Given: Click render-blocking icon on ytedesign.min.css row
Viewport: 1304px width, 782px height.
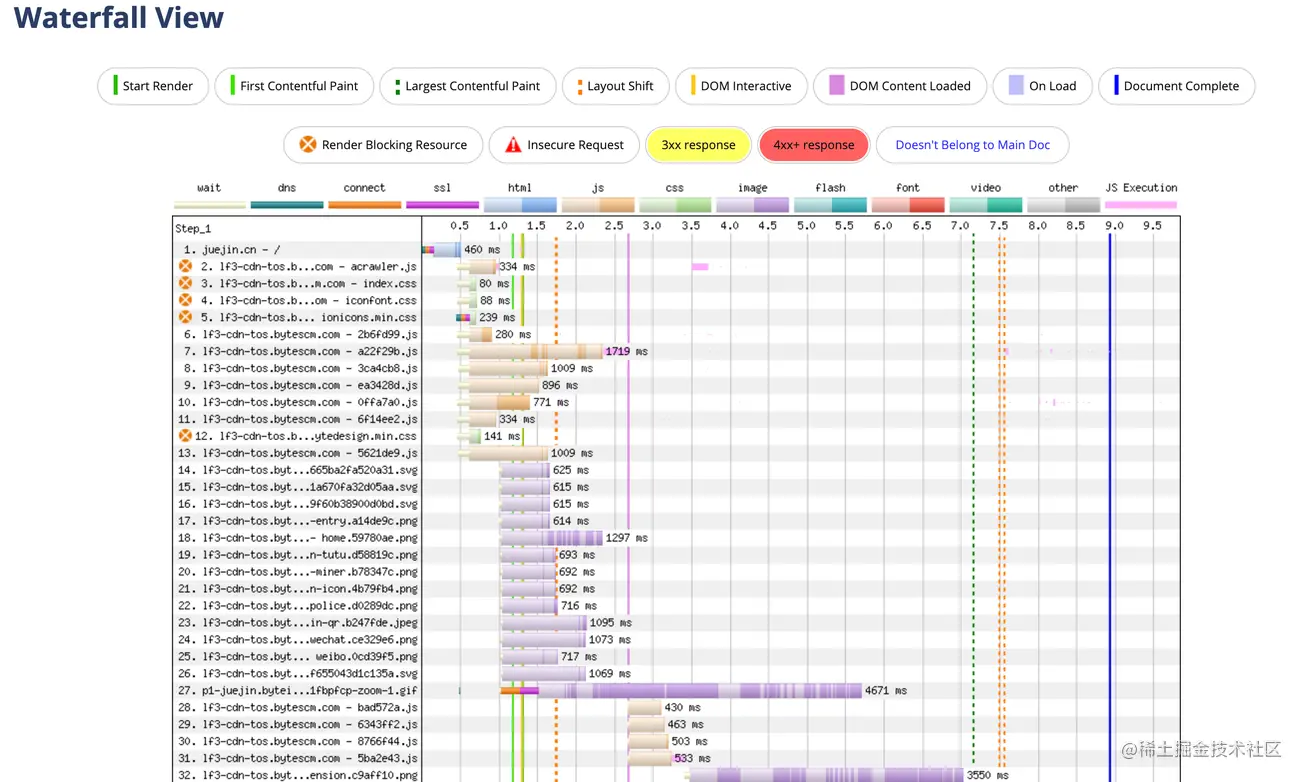Looking at the screenshot, I should pos(185,436).
